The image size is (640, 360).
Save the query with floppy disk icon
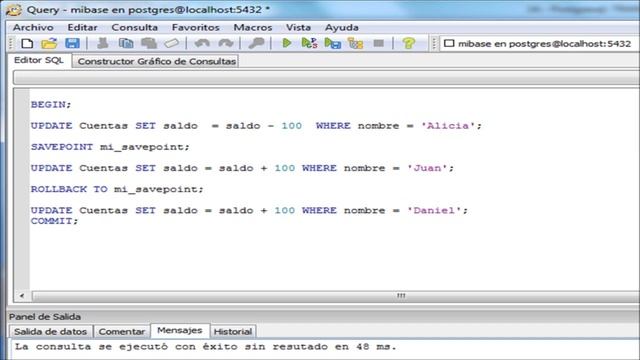click(x=72, y=43)
